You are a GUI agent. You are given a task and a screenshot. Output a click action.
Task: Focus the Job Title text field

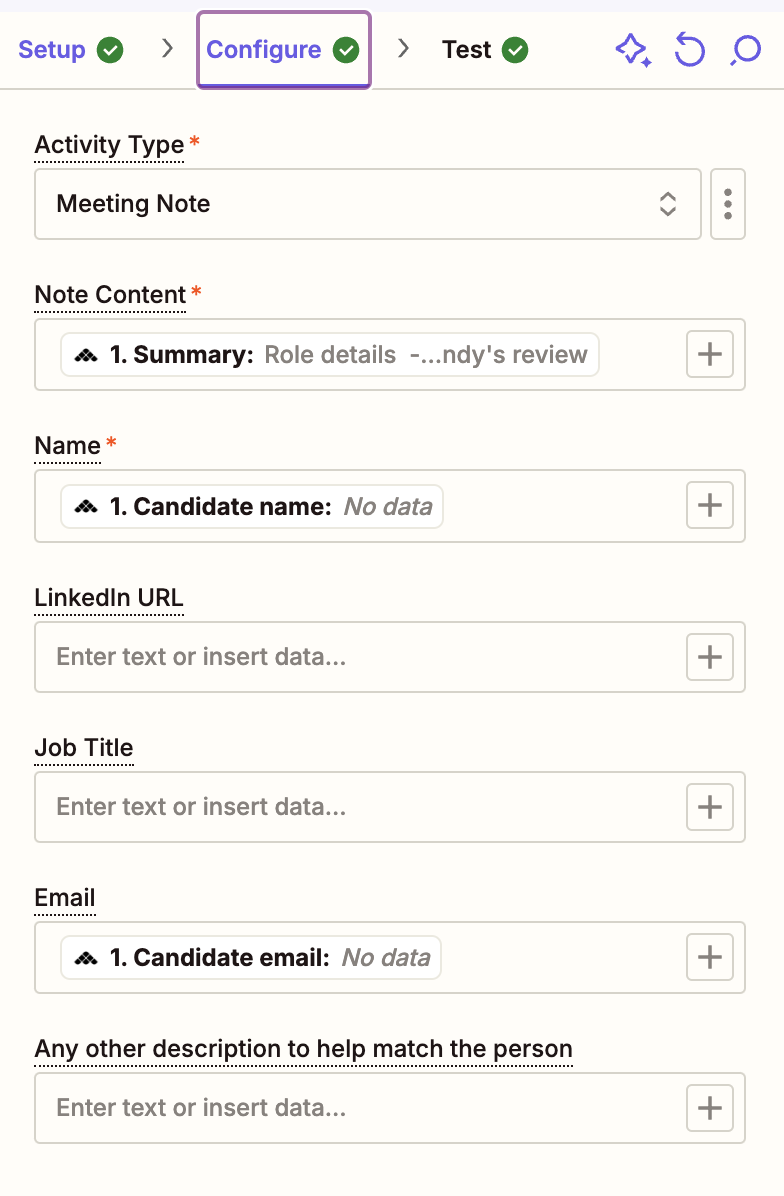coord(358,807)
